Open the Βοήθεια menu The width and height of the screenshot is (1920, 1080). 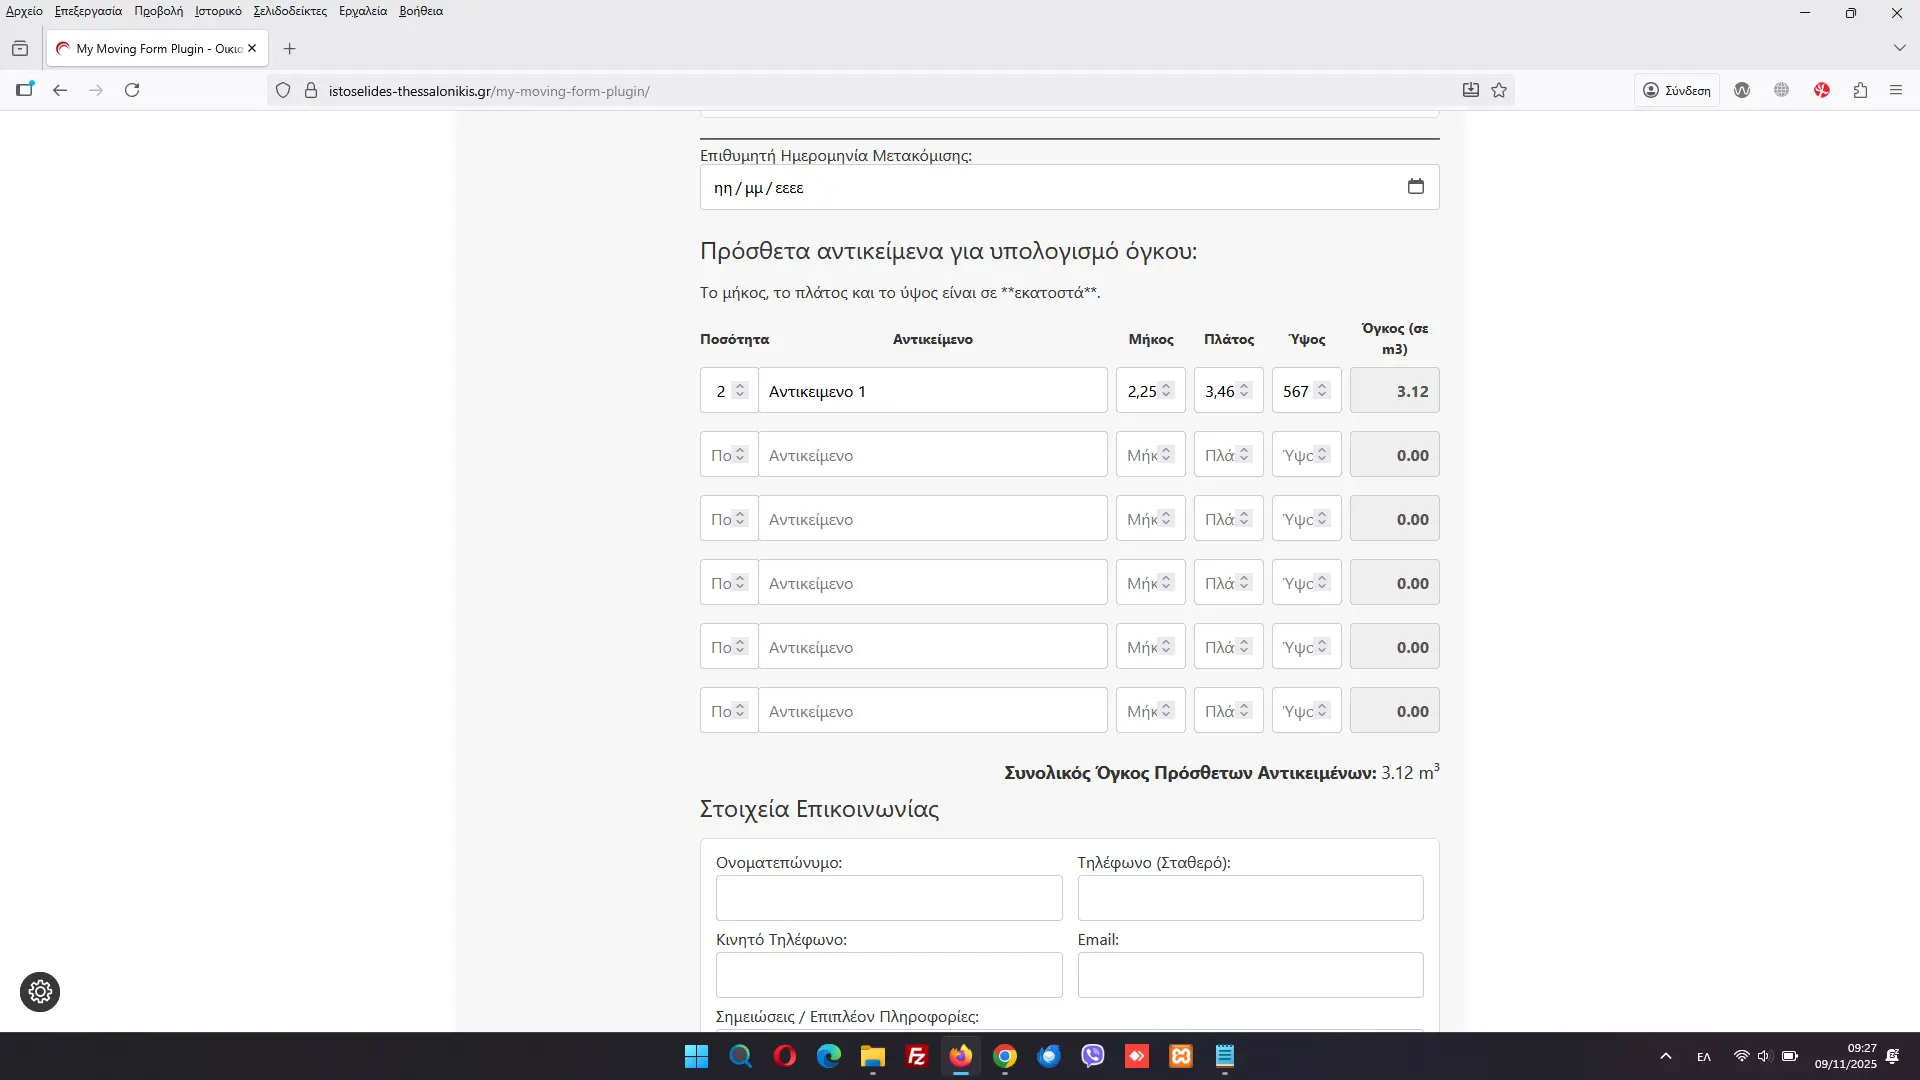point(421,11)
